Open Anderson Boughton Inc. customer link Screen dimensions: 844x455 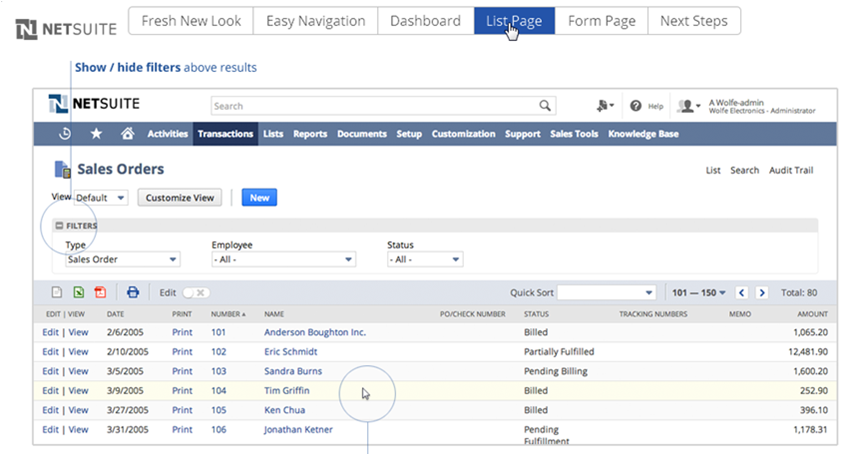pyautogui.click(x=315, y=332)
